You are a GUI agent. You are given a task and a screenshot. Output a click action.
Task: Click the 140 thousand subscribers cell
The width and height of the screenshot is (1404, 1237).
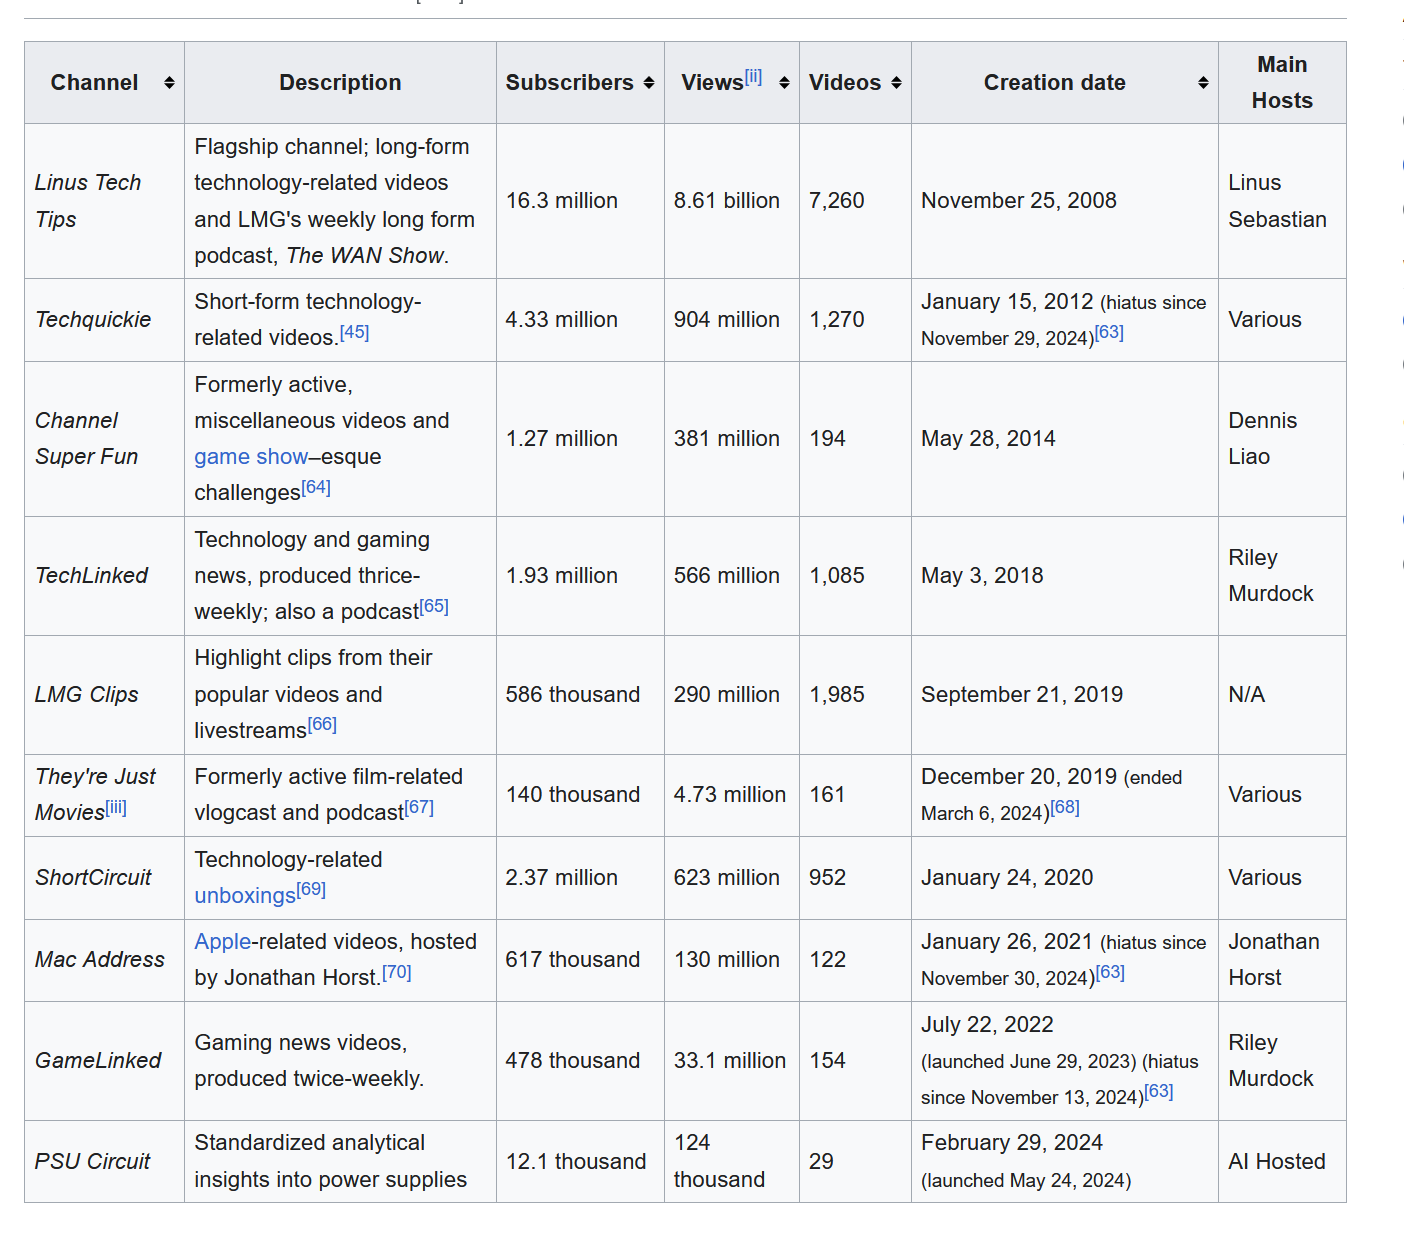pyautogui.click(x=580, y=795)
